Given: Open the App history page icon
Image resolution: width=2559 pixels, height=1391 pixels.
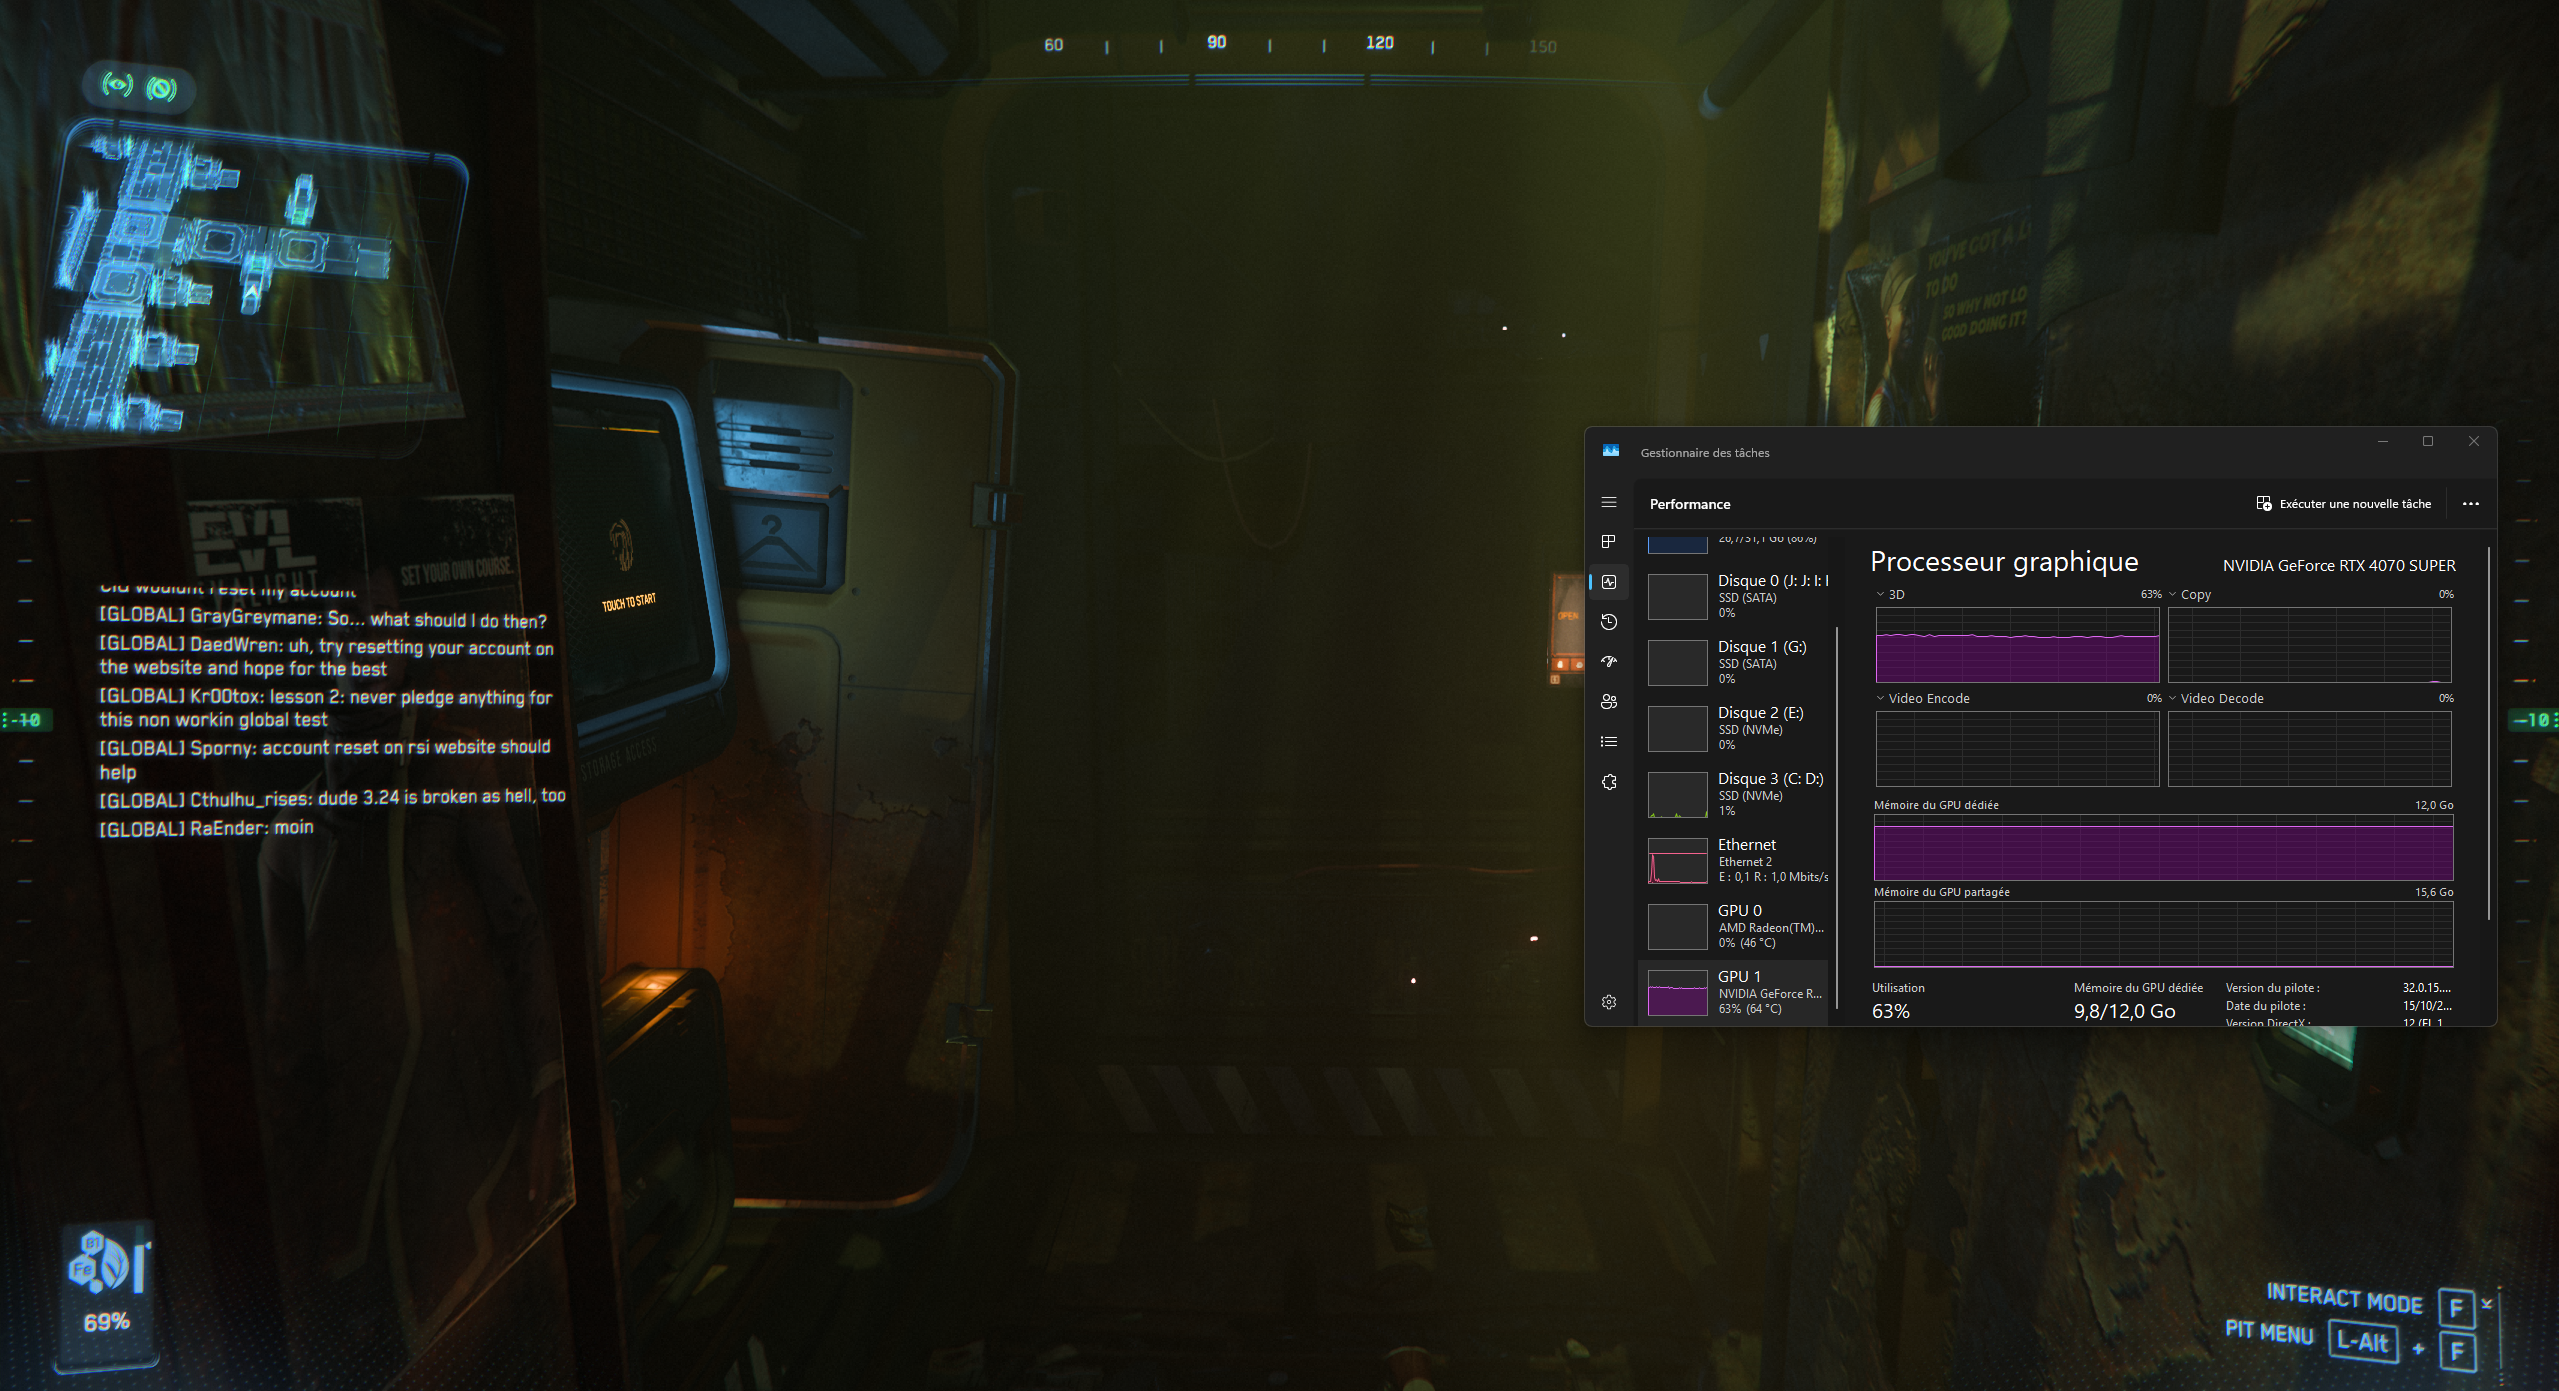Looking at the screenshot, I should click(1609, 622).
